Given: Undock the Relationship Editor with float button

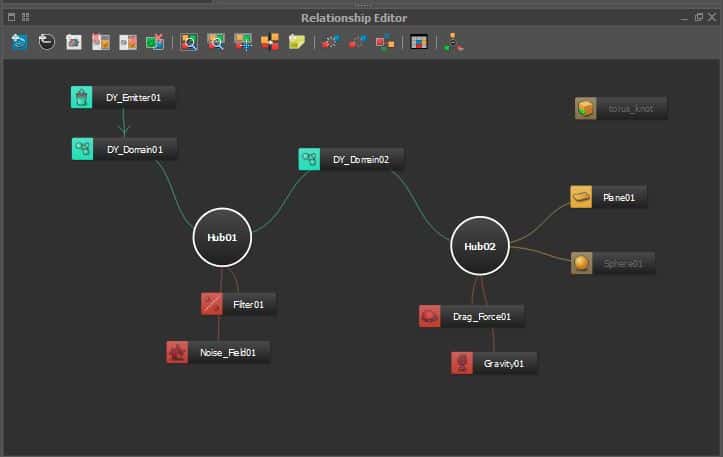Looking at the screenshot, I should (699, 18).
